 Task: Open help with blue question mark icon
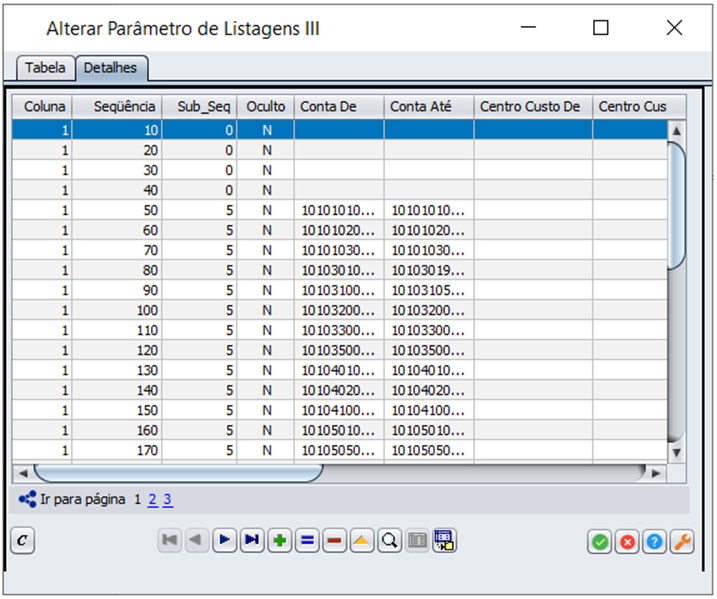pos(654,541)
